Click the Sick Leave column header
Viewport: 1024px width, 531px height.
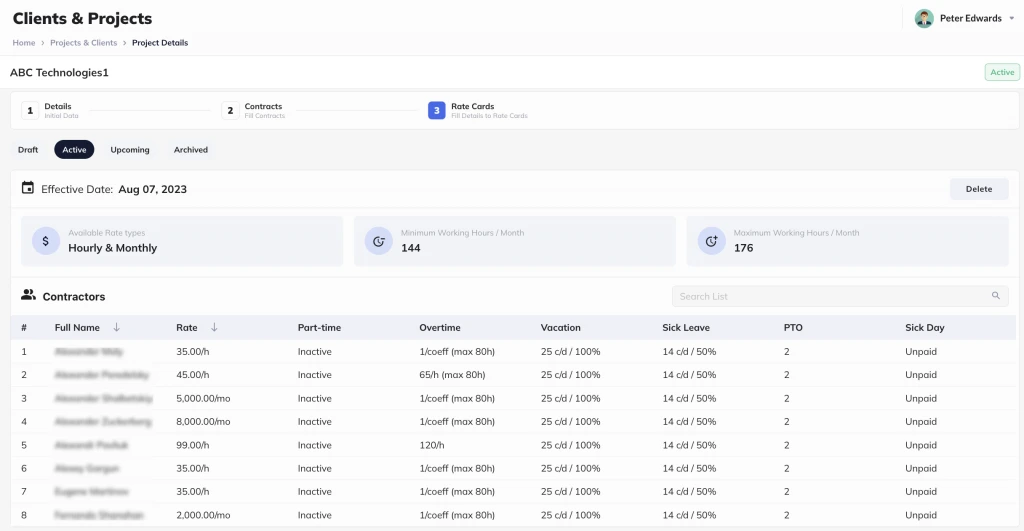click(686, 327)
